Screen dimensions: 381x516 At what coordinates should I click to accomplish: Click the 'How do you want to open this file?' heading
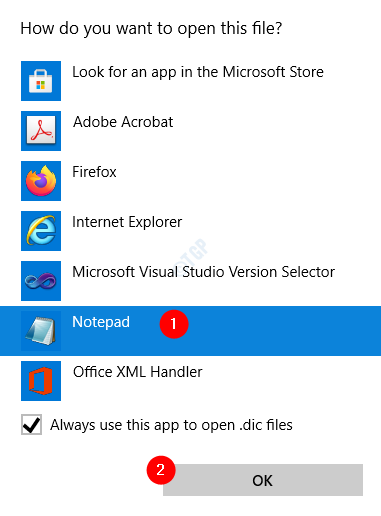click(x=151, y=29)
